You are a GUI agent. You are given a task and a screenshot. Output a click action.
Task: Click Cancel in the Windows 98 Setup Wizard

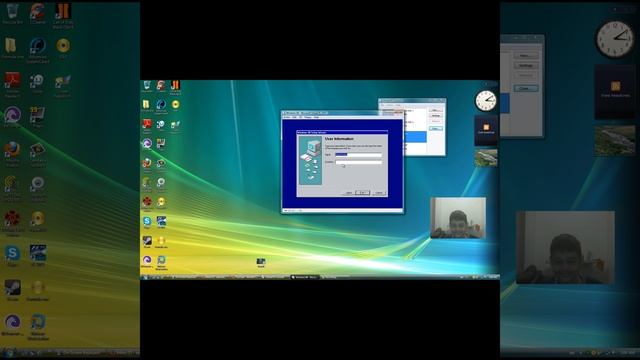[379, 193]
